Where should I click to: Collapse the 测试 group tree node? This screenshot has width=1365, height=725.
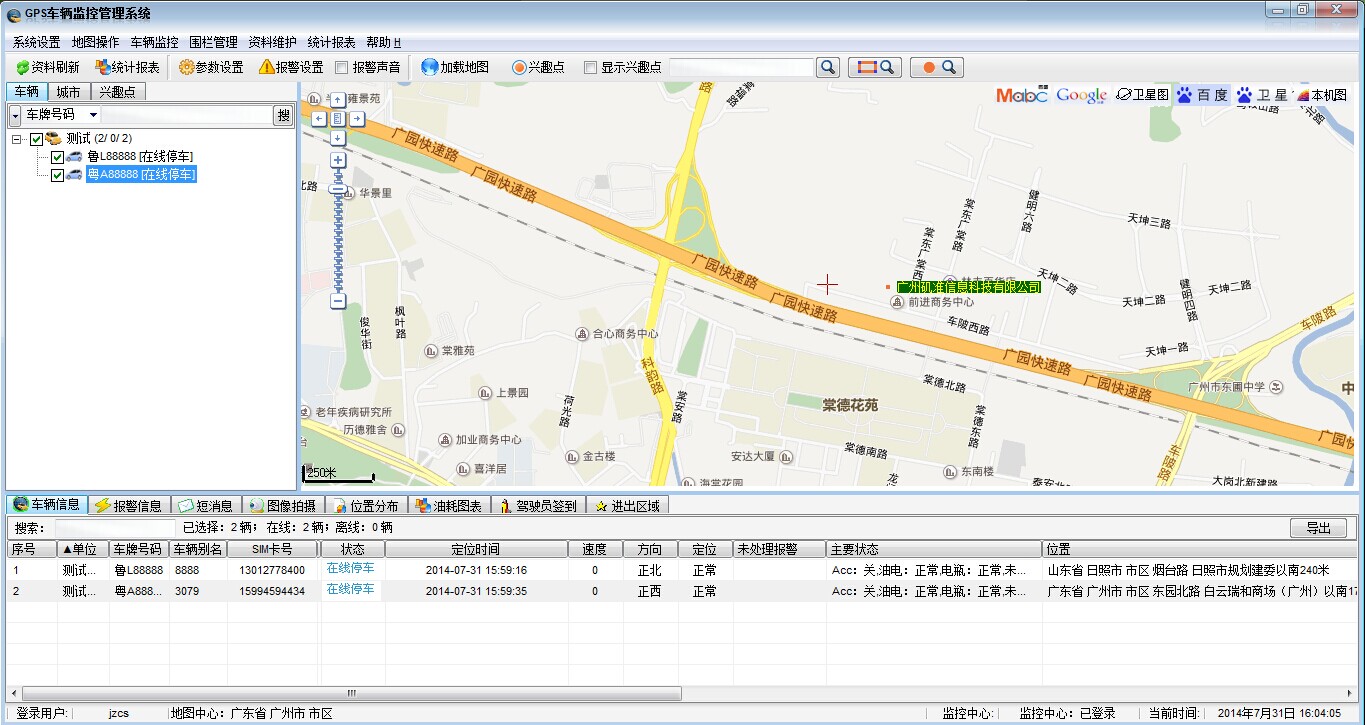click(x=18, y=139)
